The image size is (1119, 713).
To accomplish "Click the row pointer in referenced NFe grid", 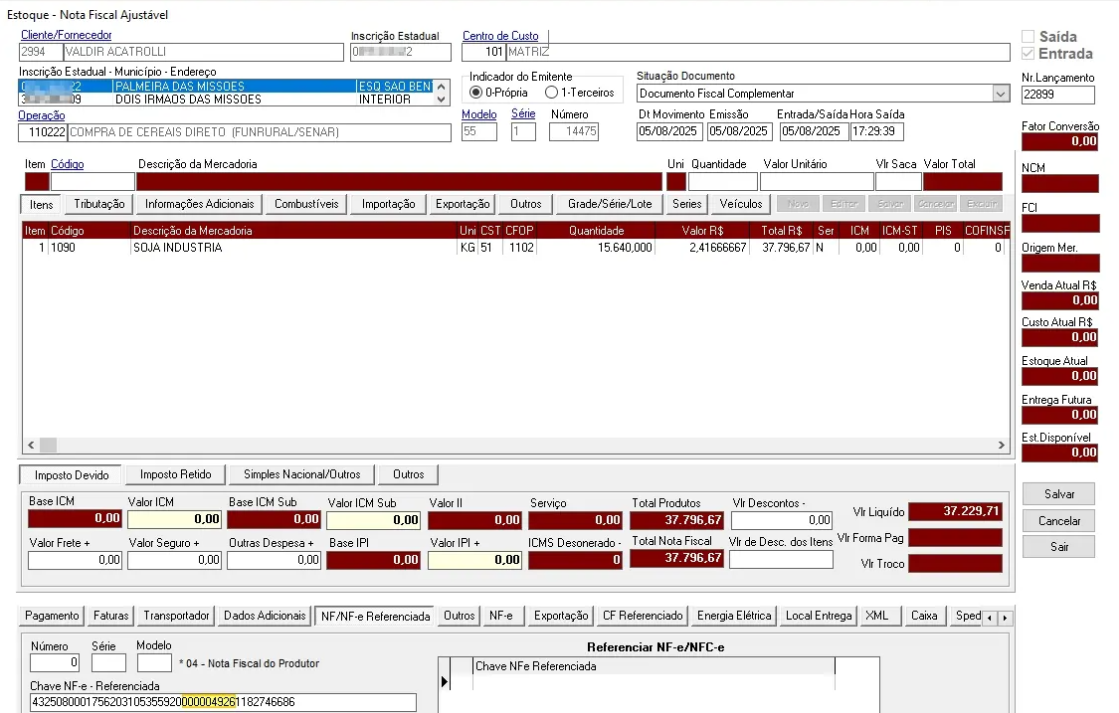I will [x=445, y=682].
